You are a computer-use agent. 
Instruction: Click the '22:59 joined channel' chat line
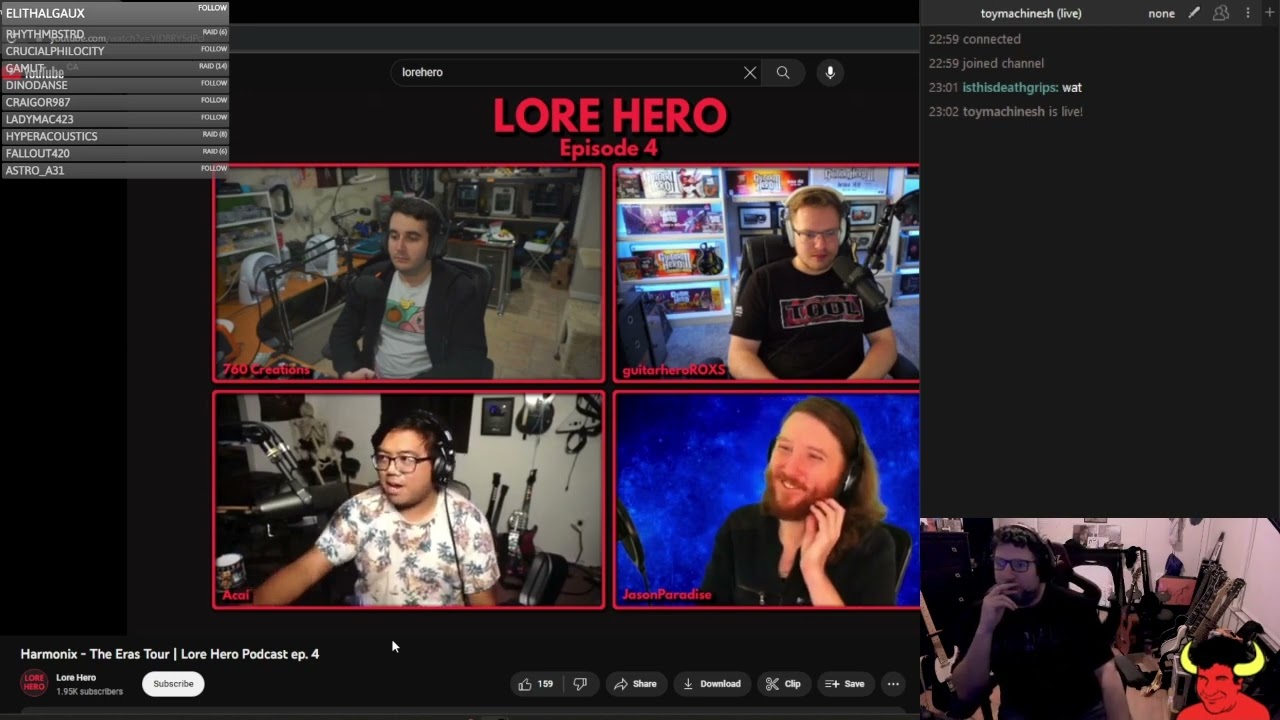tap(986, 63)
